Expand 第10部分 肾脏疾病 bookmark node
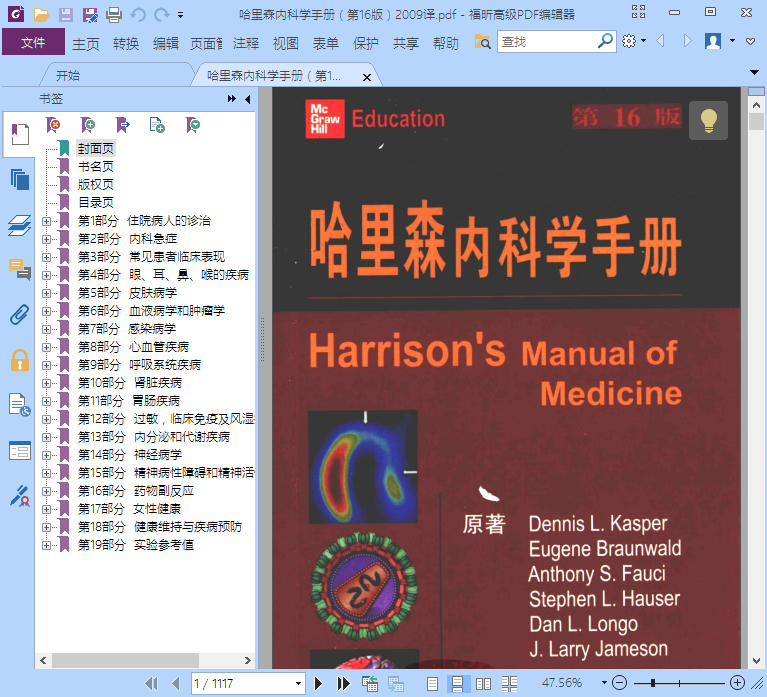The width and height of the screenshot is (767, 697). [46, 383]
